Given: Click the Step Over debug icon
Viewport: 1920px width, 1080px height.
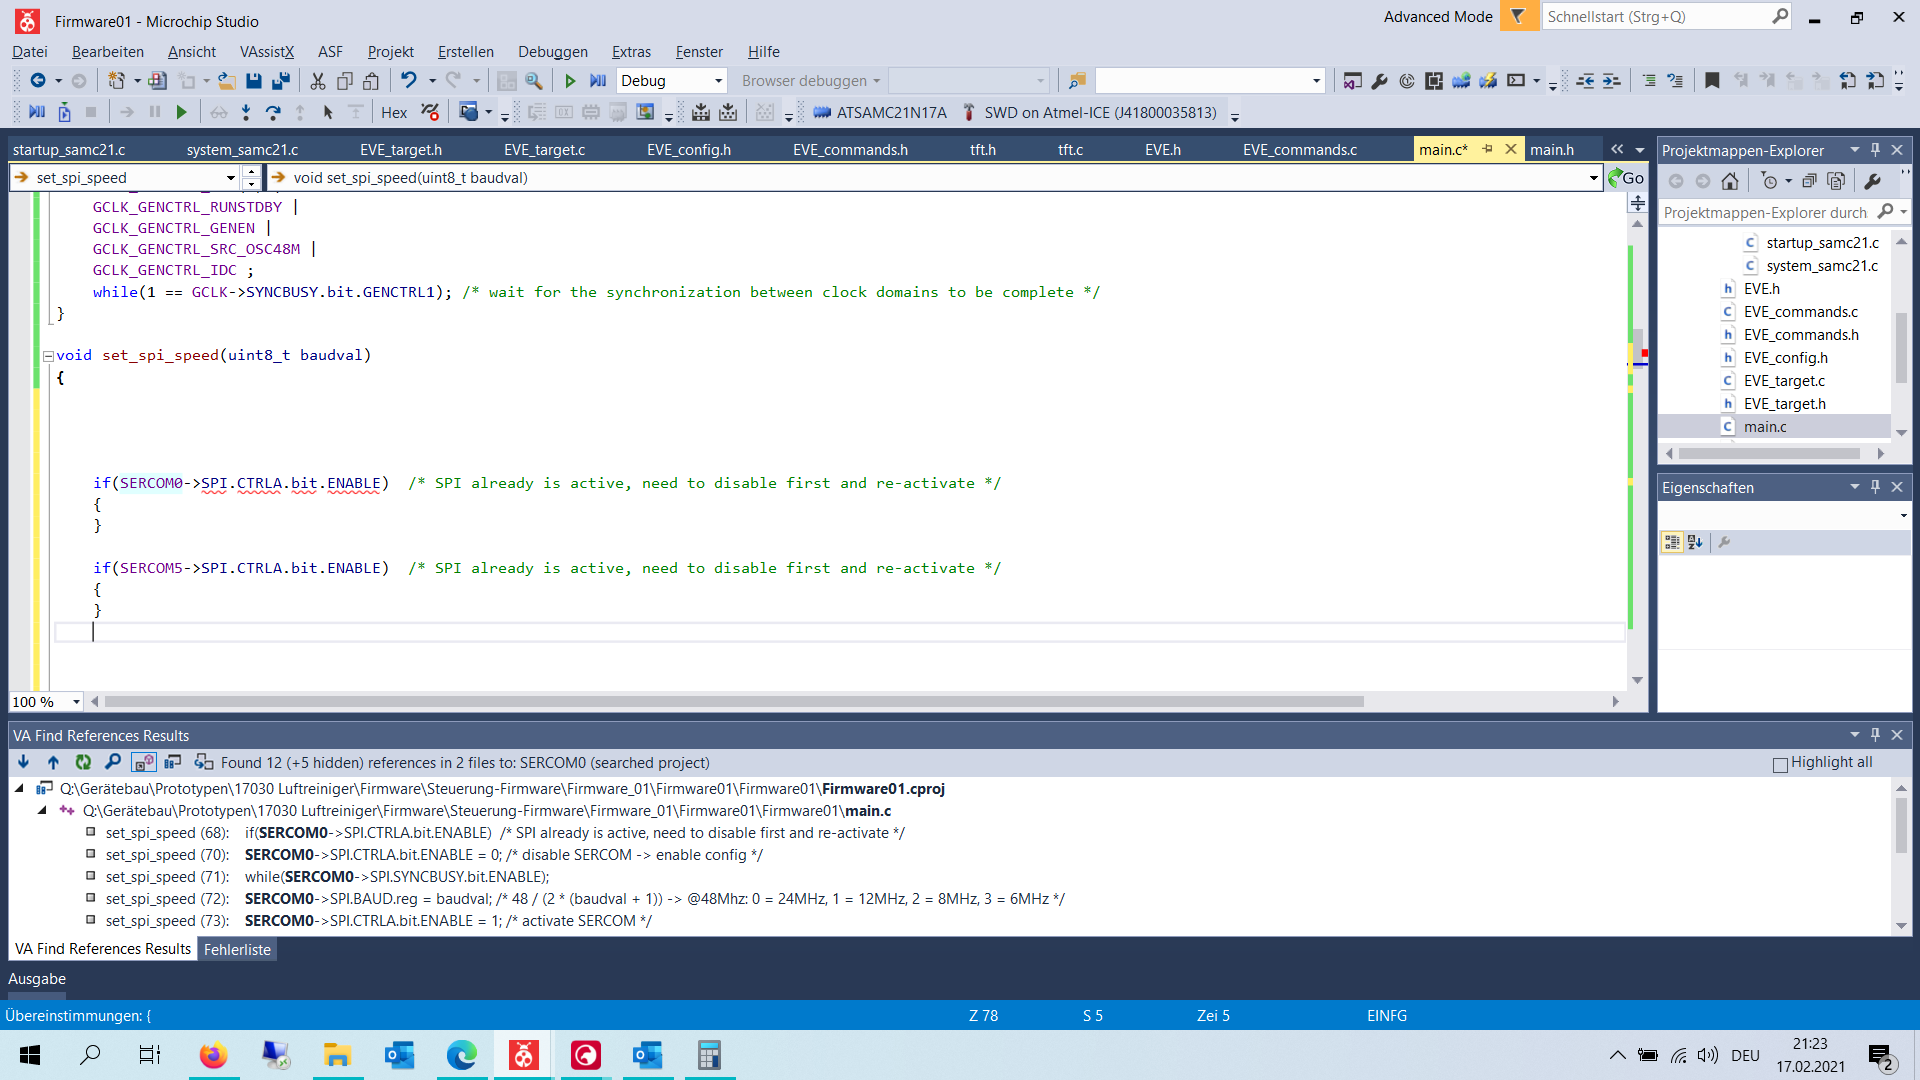Looking at the screenshot, I should [x=273, y=113].
